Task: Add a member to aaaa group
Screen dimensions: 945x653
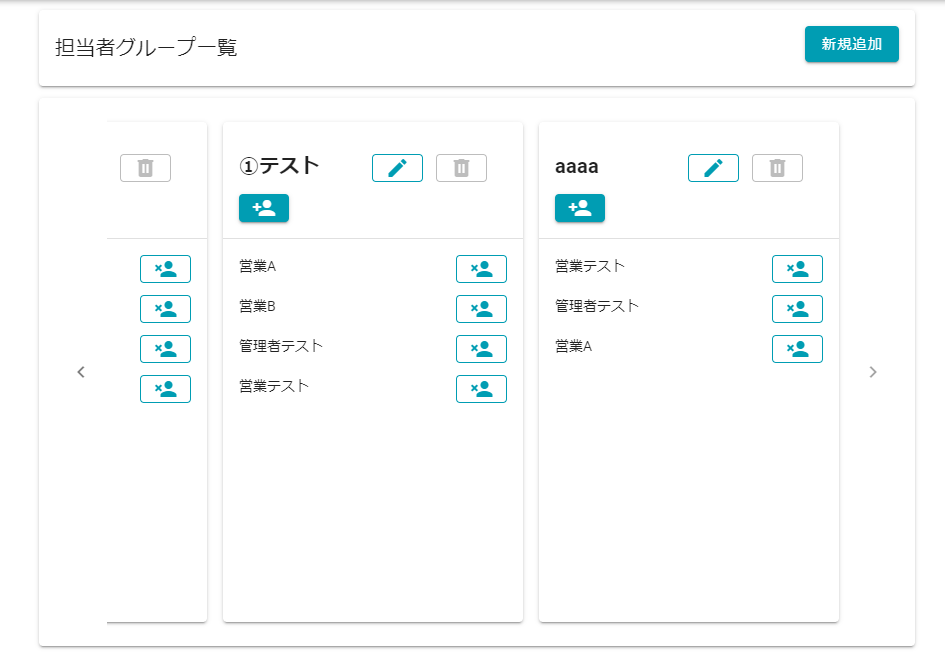Action: [580, 208]
